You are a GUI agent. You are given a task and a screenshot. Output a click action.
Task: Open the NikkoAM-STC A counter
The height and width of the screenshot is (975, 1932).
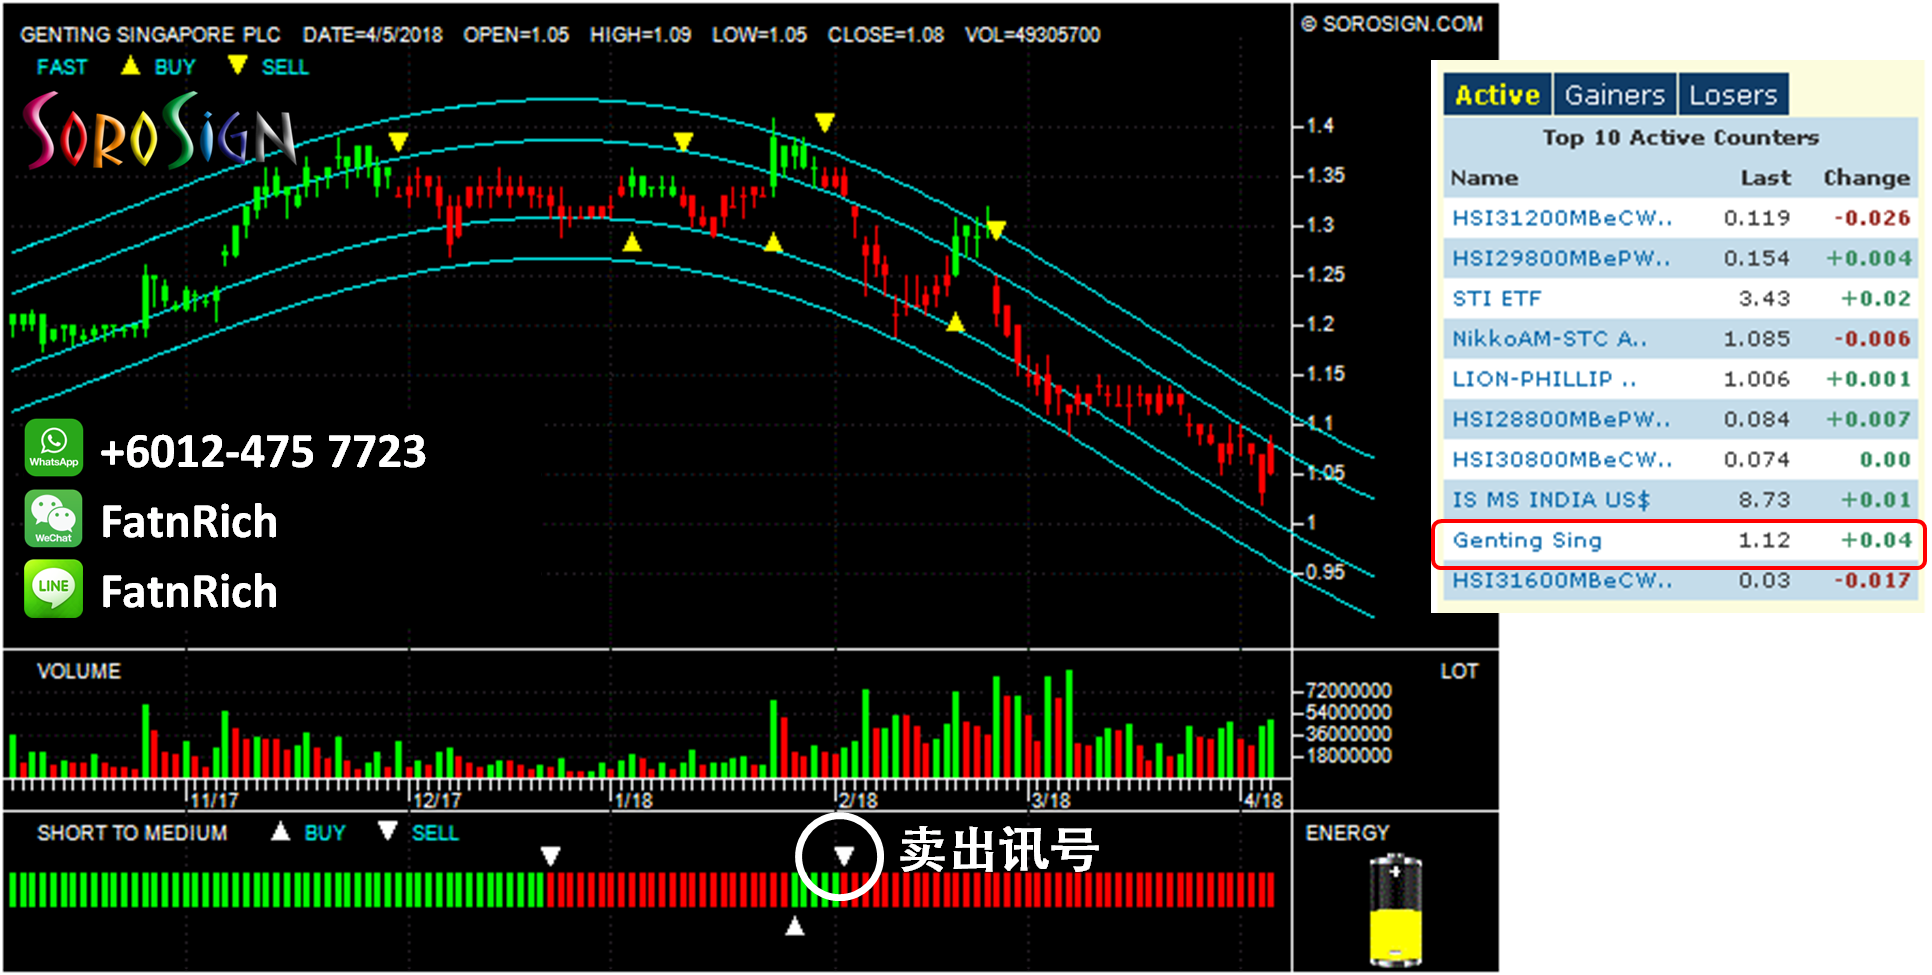1549,339
